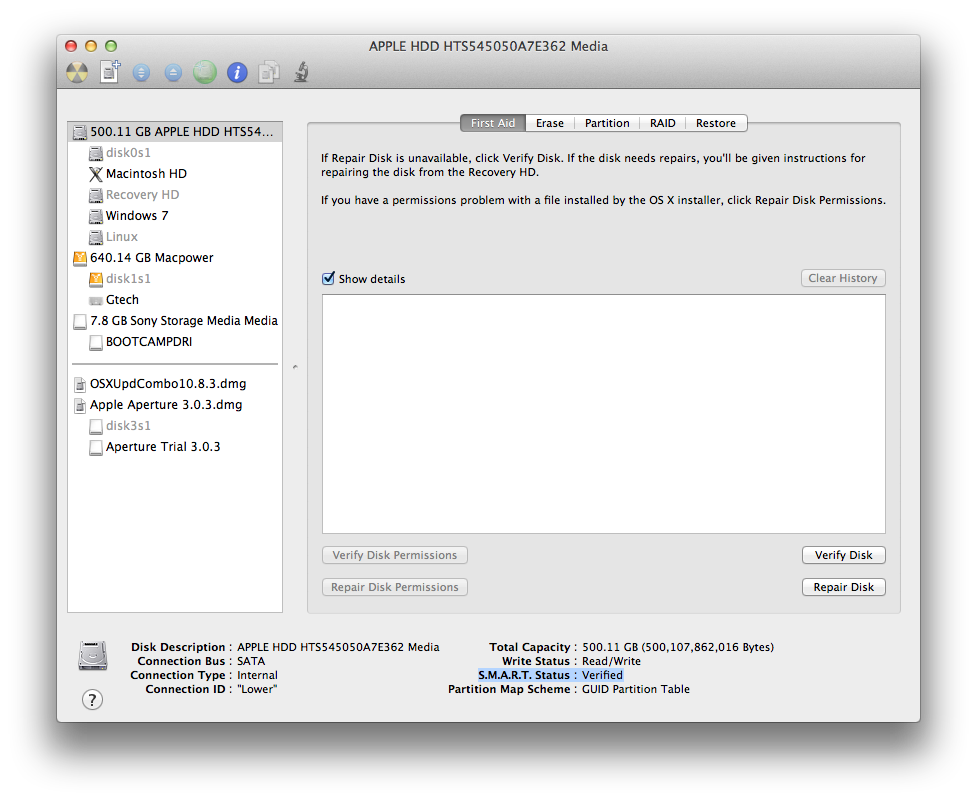Select the 500.11 GB APPLE HDD disk

175,131
